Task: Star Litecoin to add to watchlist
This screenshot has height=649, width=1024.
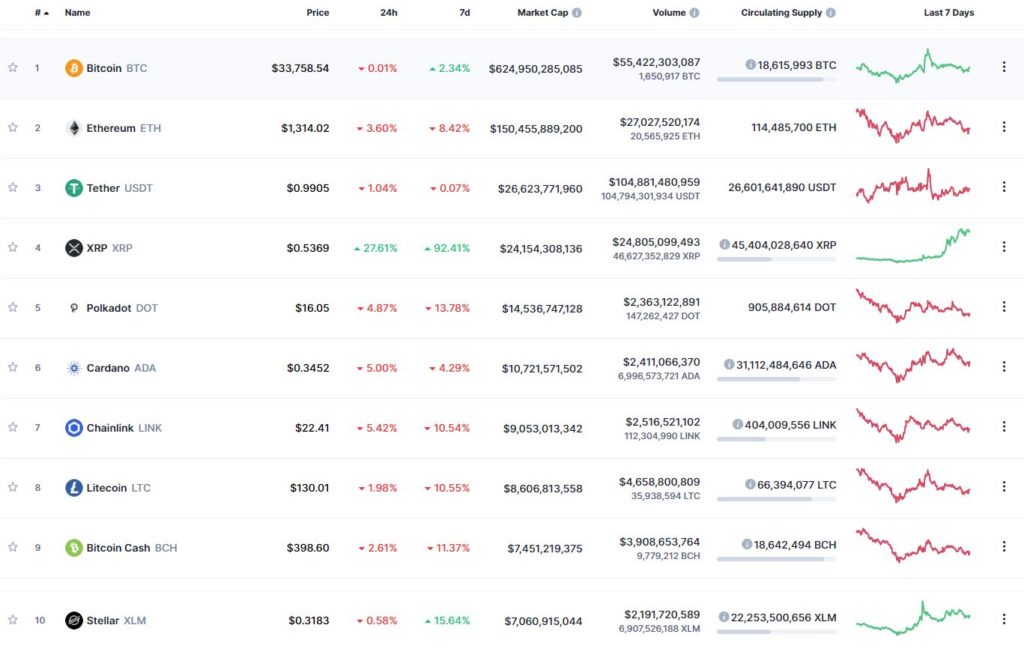Action: pyautogui.click(x=12, y=487)
